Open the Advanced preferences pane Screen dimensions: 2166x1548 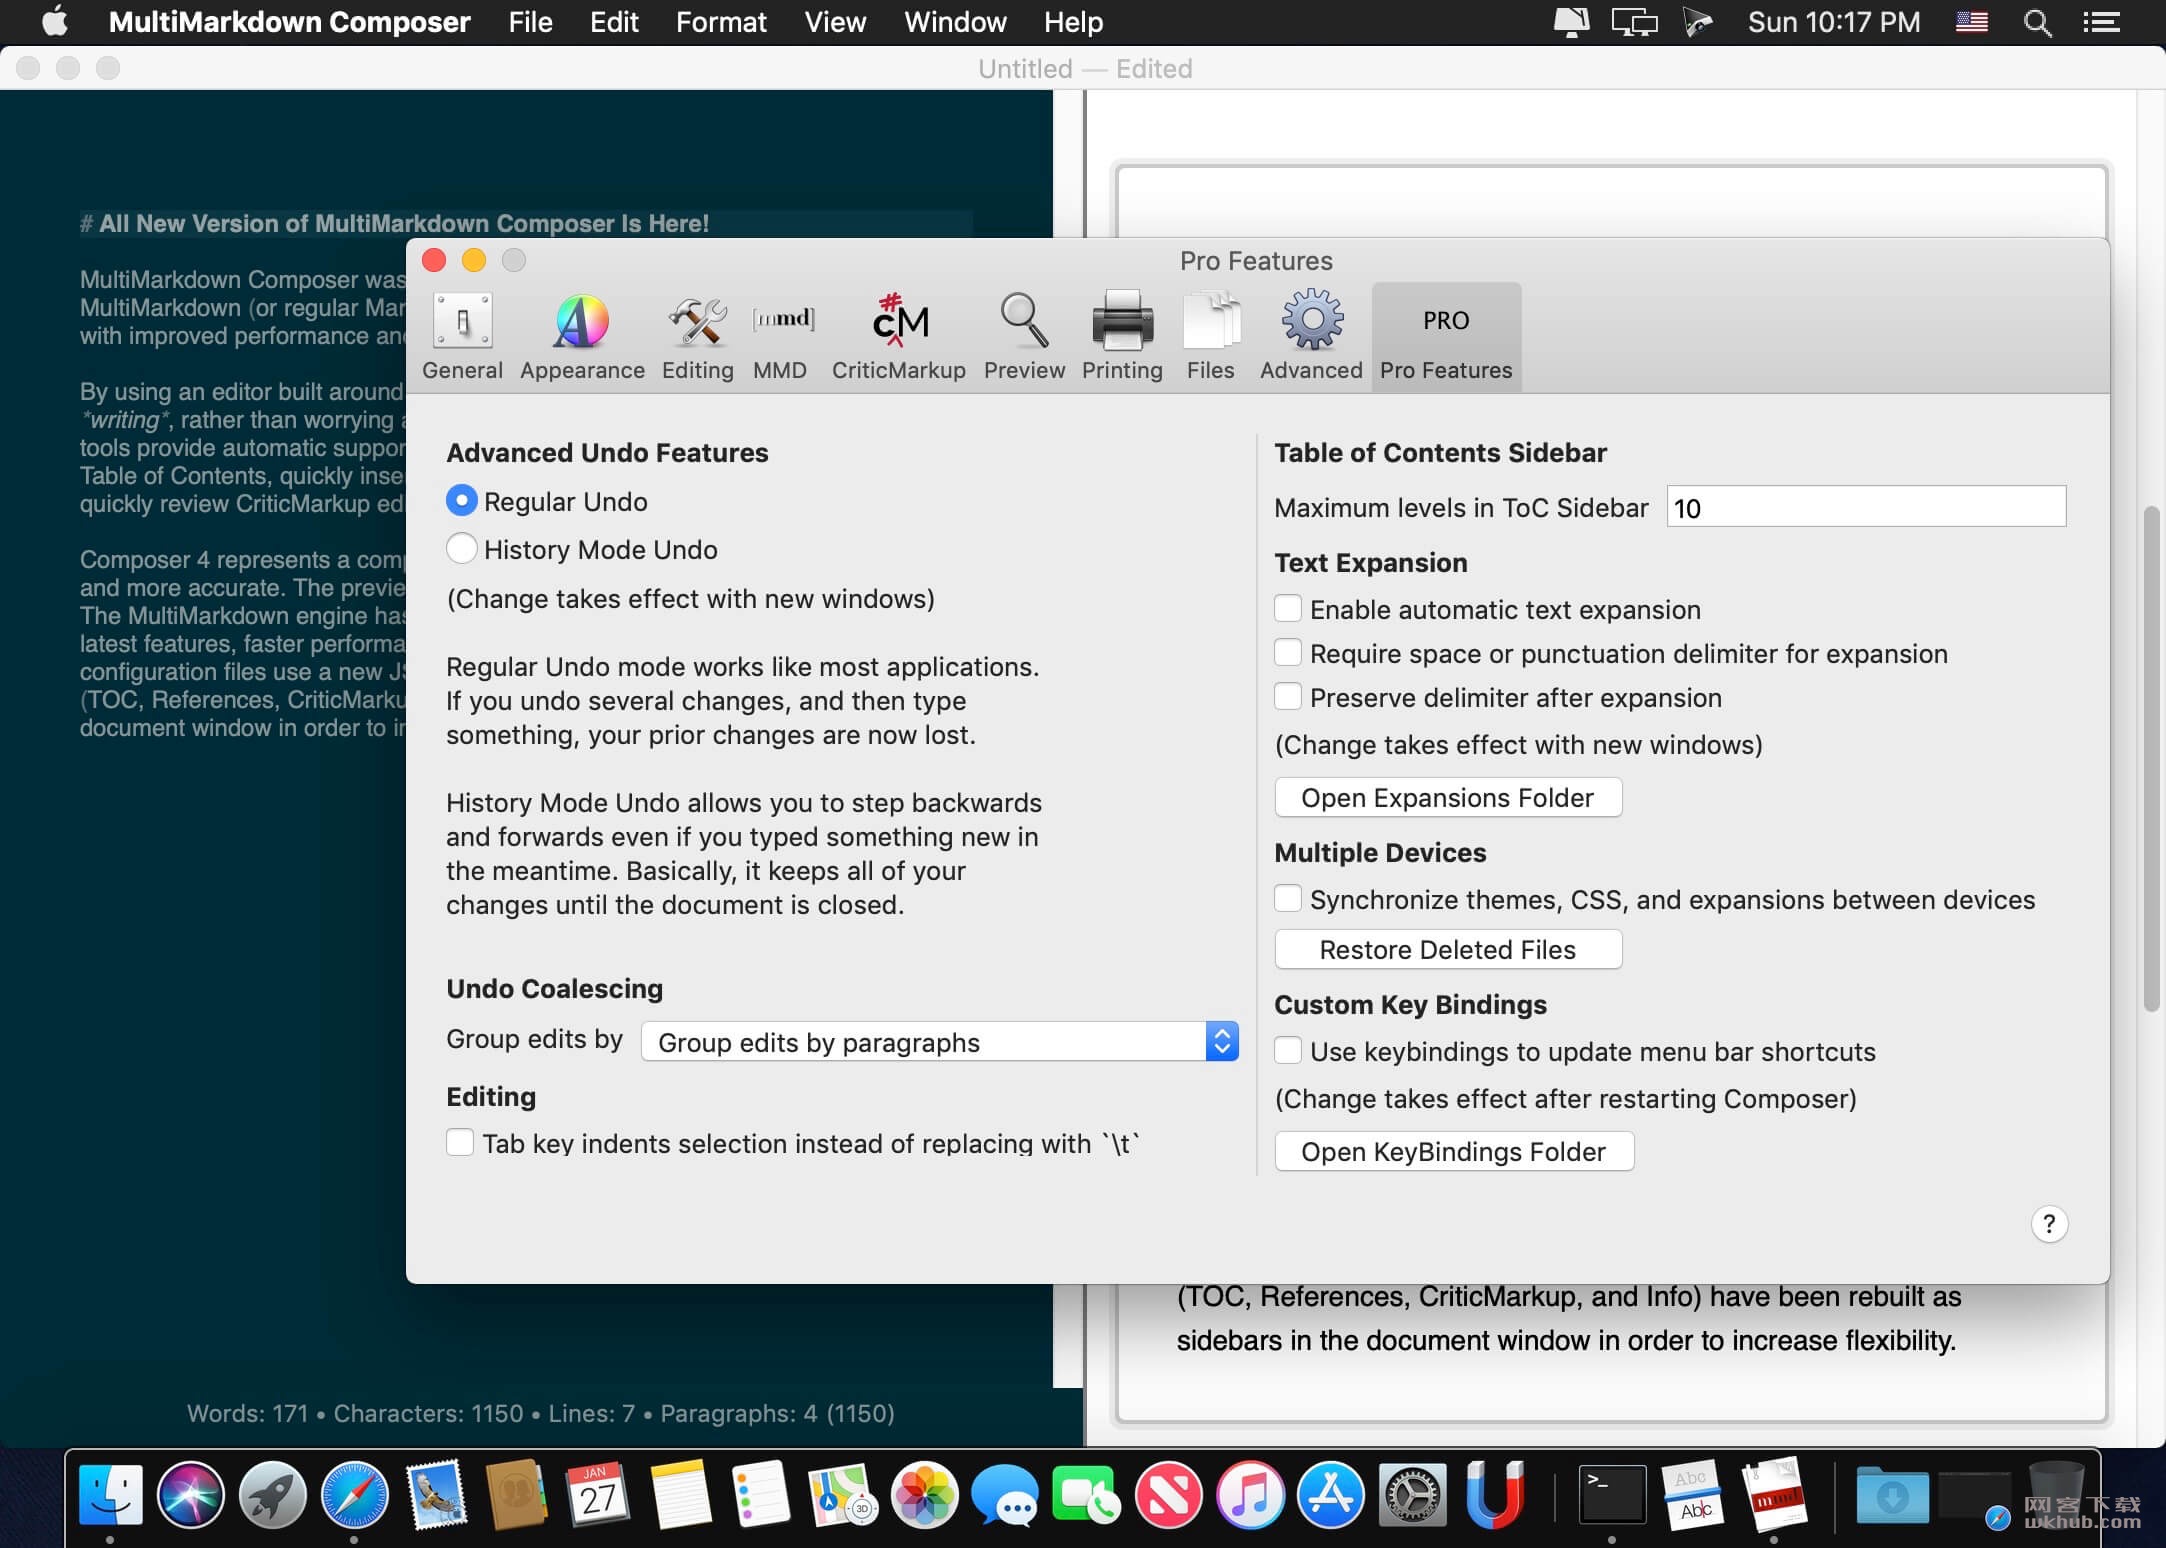click(x=1311, y=337)
